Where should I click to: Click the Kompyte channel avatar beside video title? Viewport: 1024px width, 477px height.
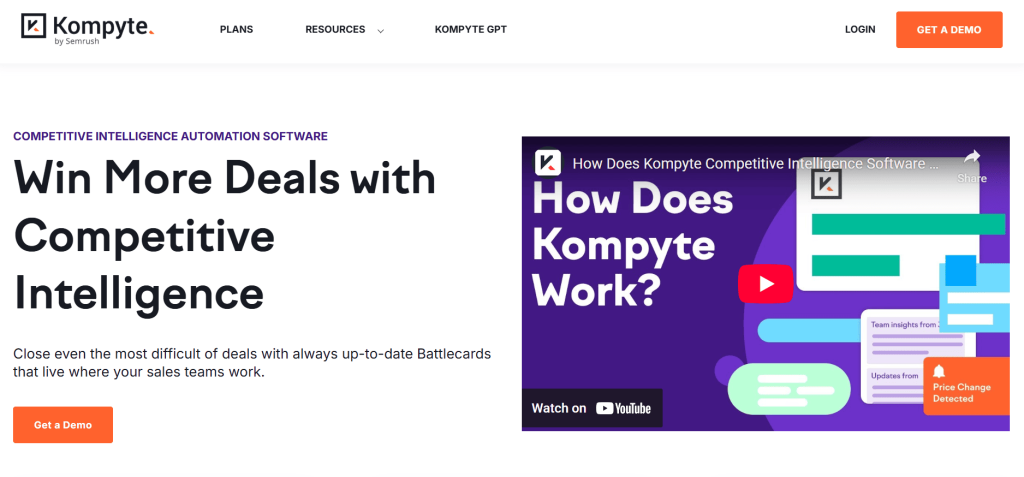(547, 162)
